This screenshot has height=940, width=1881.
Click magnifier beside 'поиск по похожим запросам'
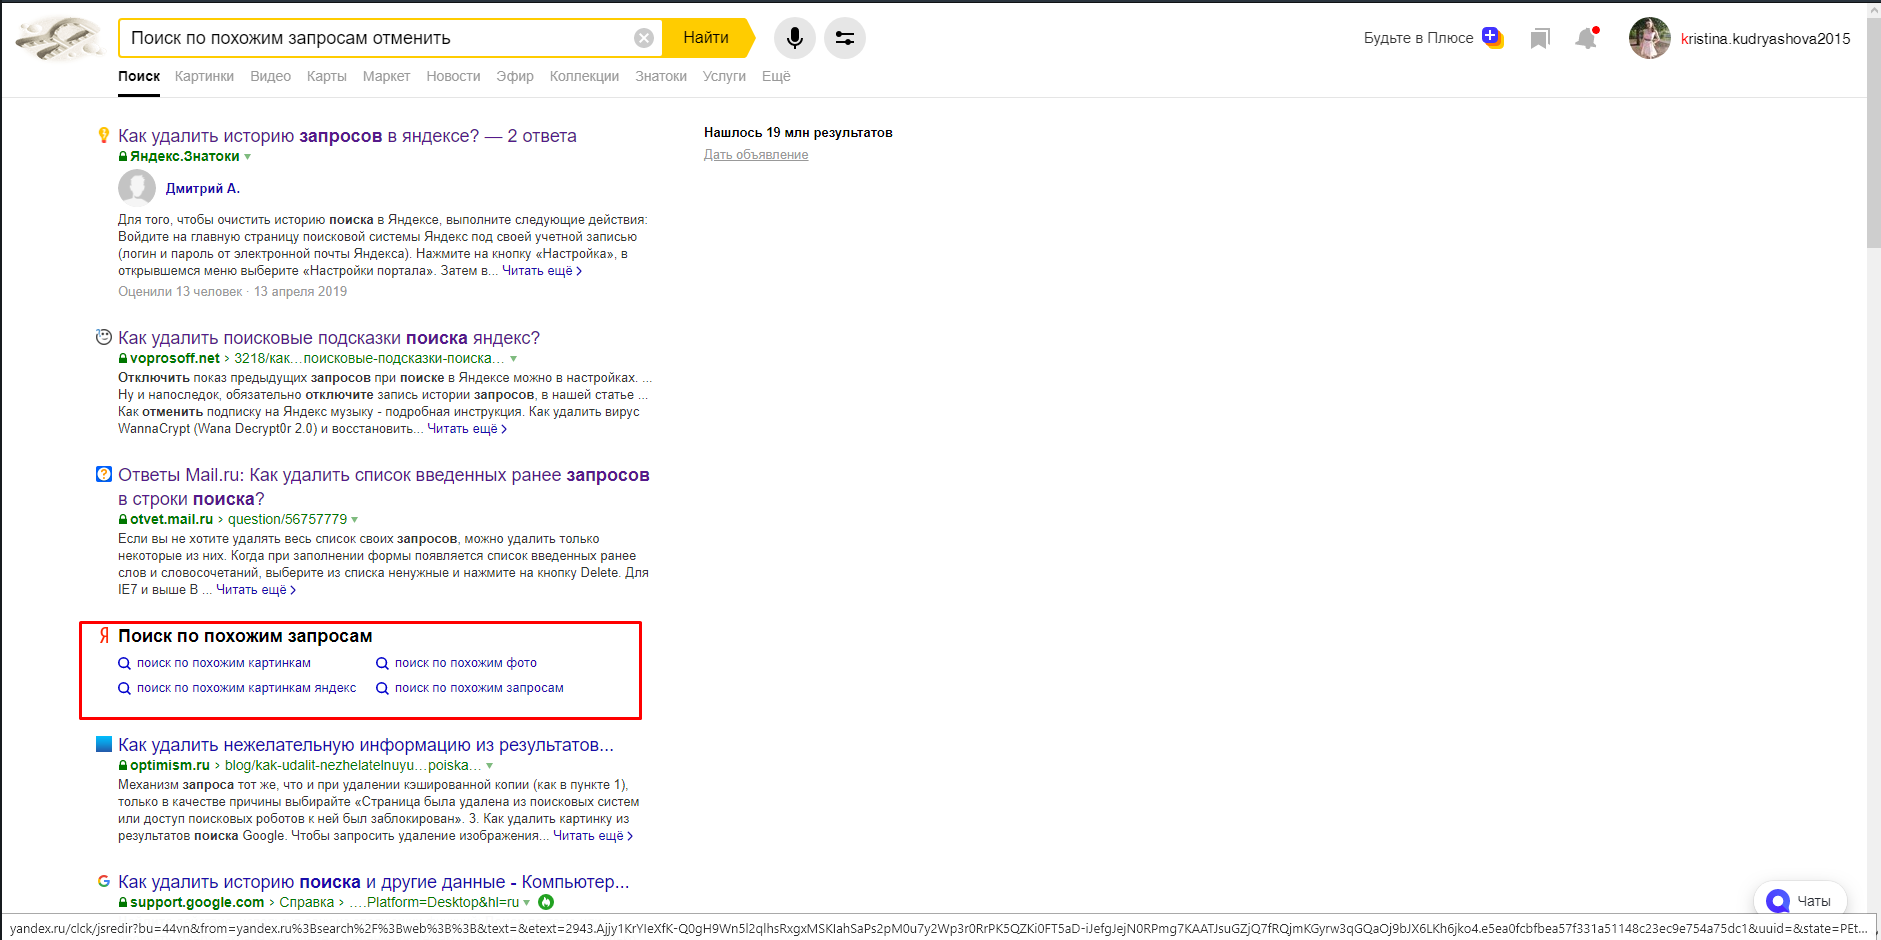coord(382,688)
